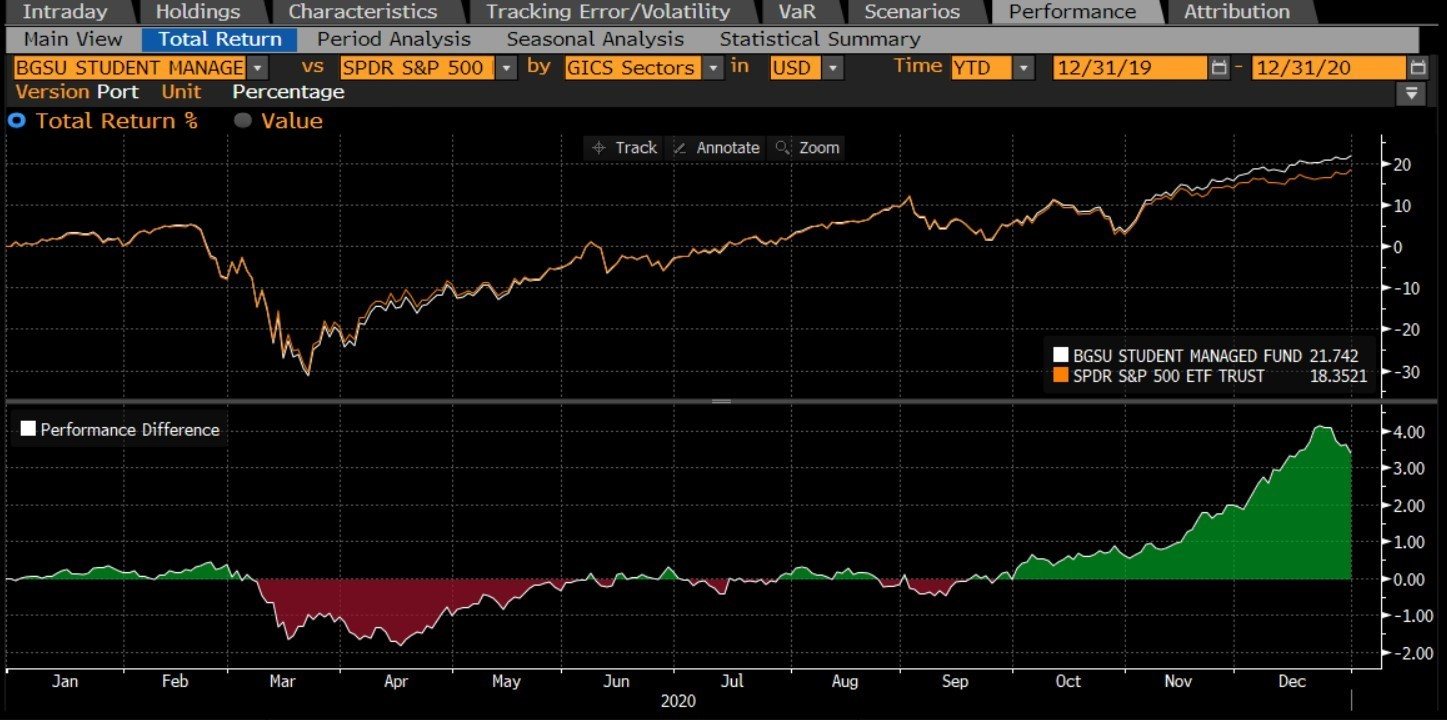Open the USD currency dropdown
The height and width of the screenshot is (720, 1447).
833,68
